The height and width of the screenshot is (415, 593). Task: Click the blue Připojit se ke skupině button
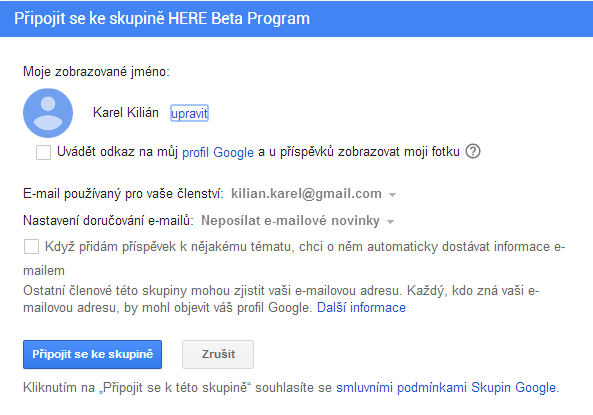coord(92,354)
